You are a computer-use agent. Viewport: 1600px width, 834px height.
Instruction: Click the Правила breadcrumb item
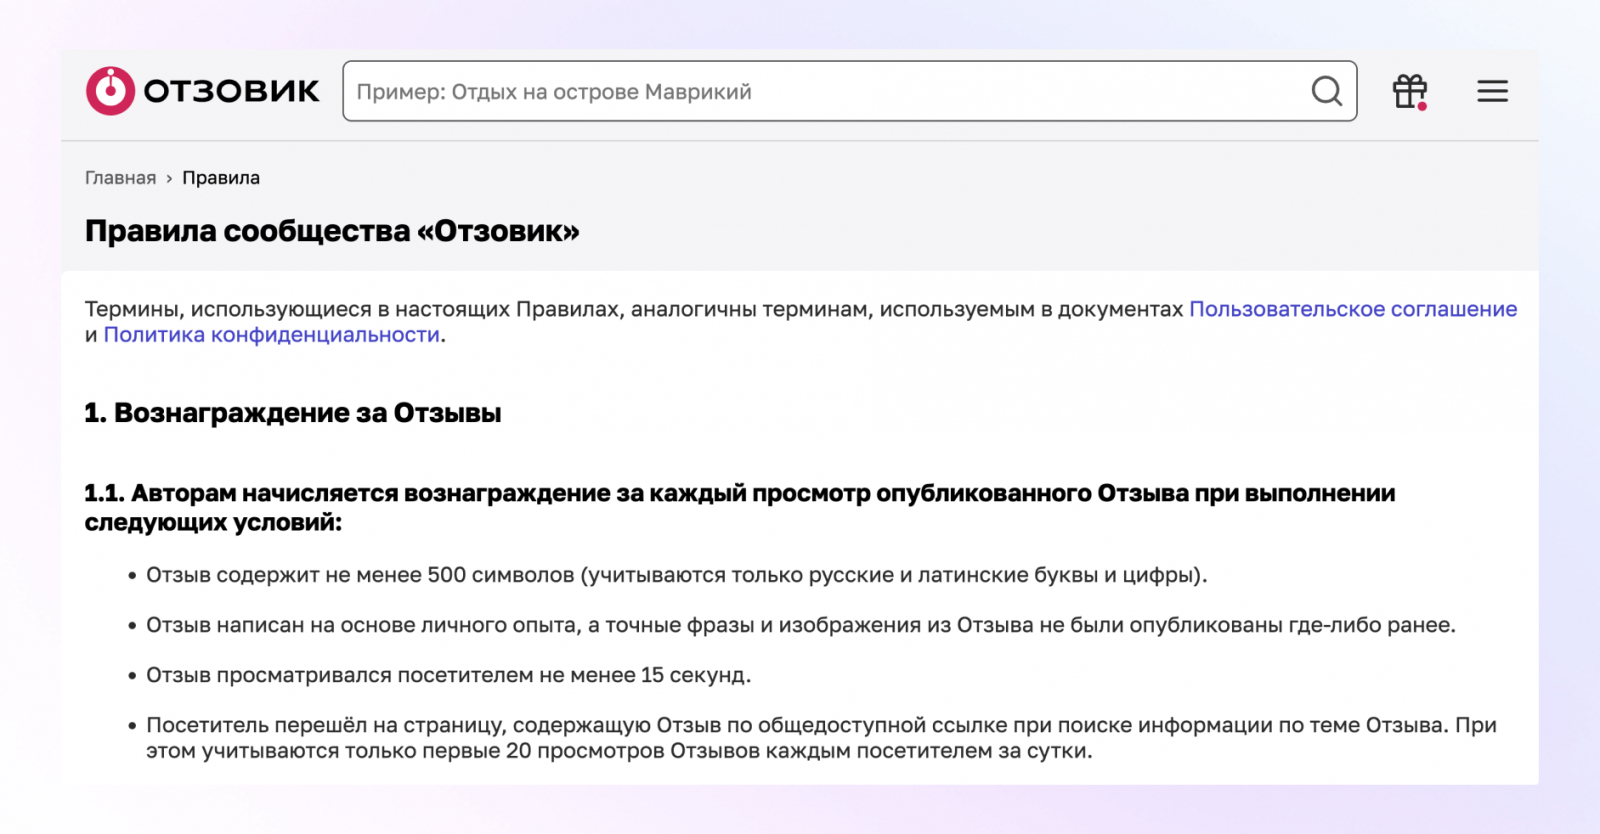click(221, 178)
